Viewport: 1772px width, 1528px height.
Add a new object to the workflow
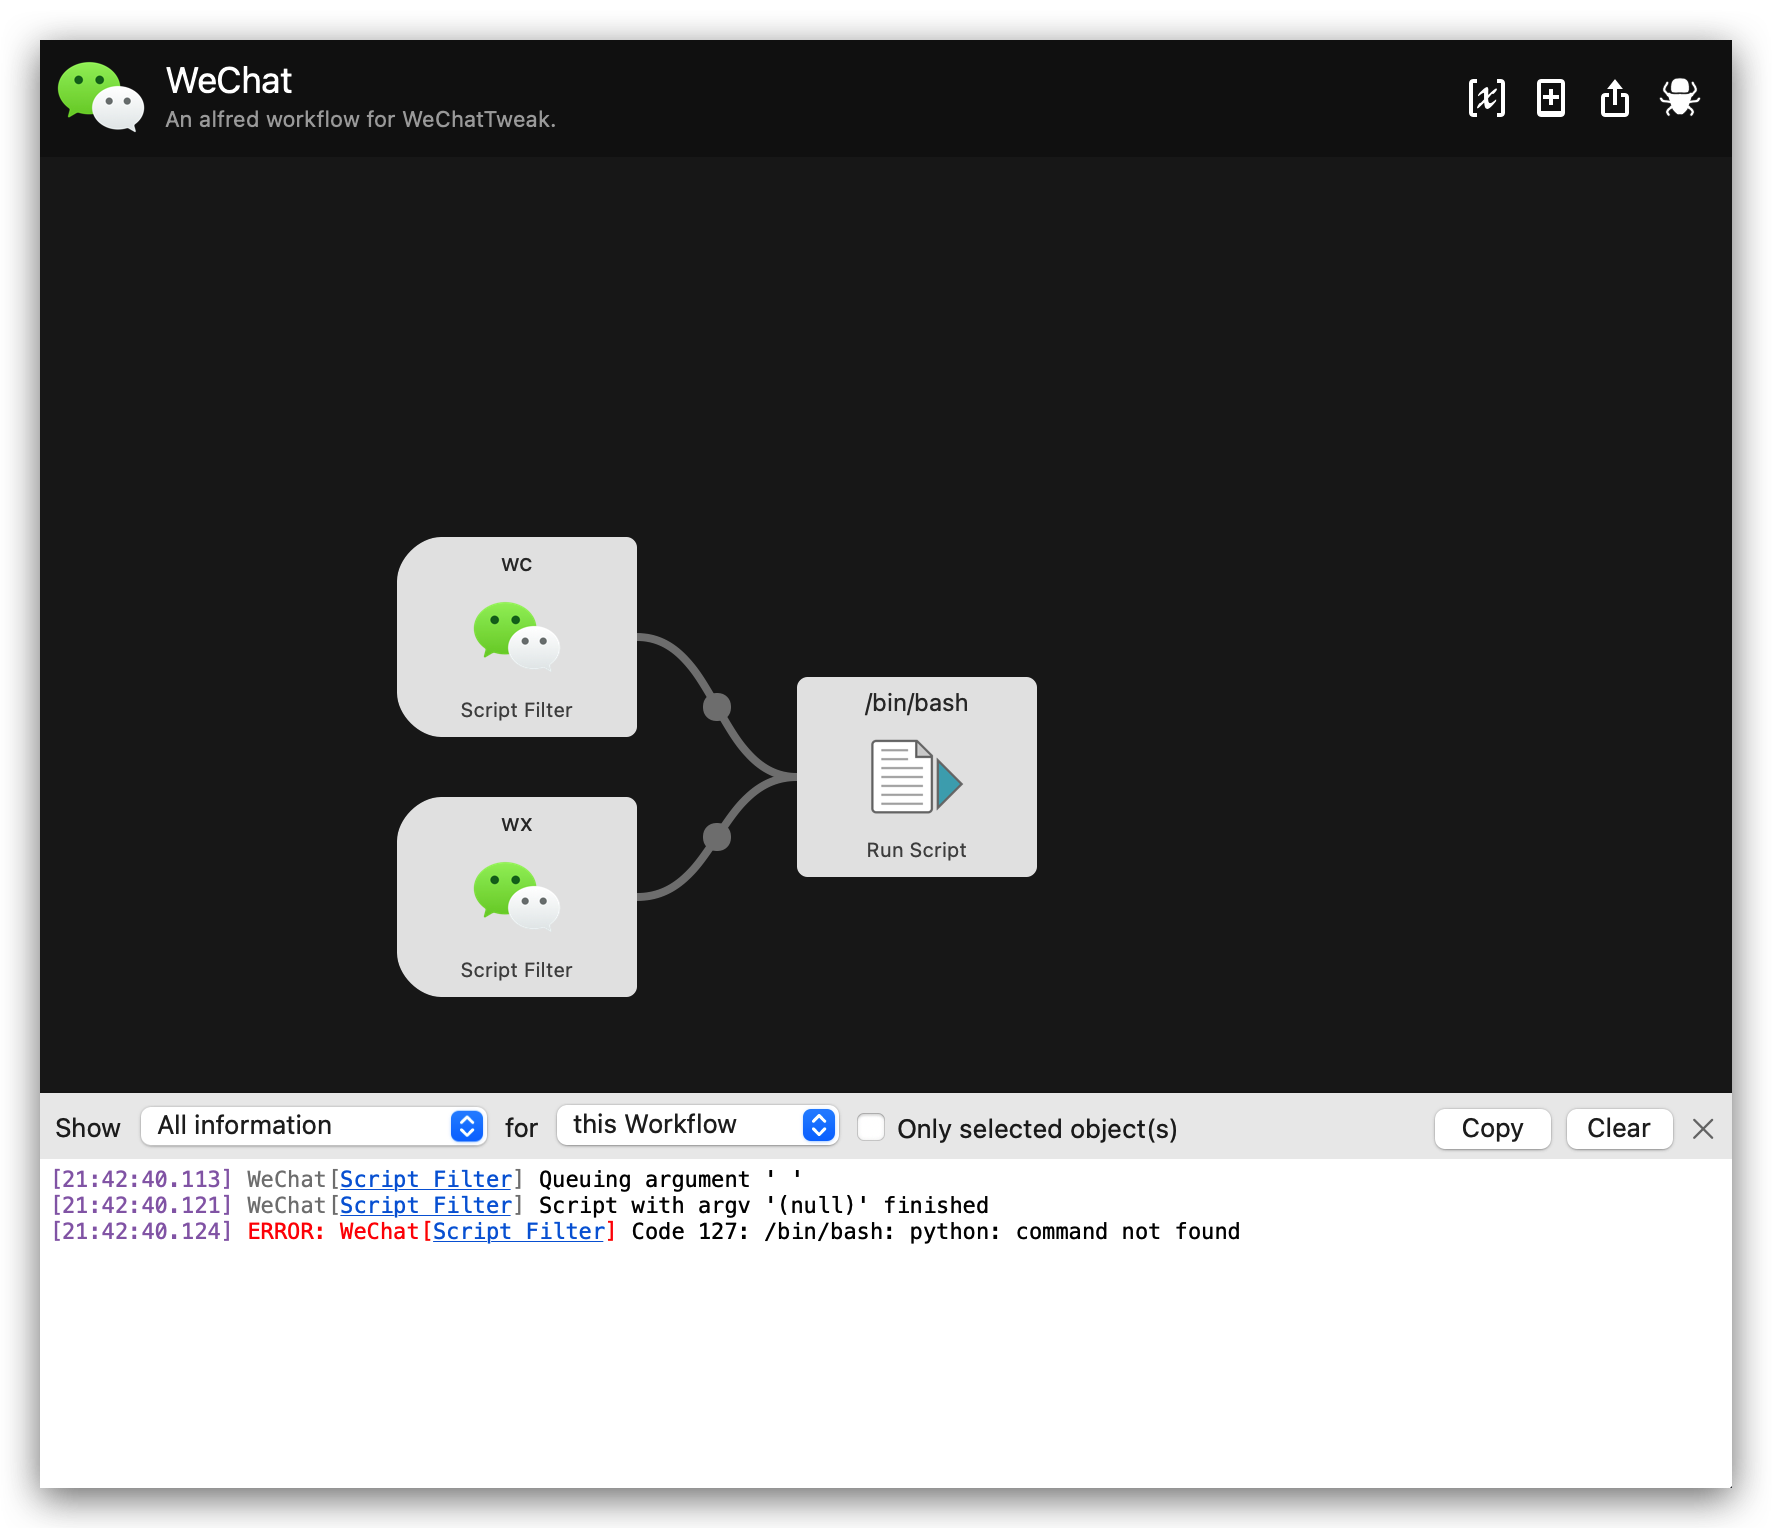point(1551,98)
